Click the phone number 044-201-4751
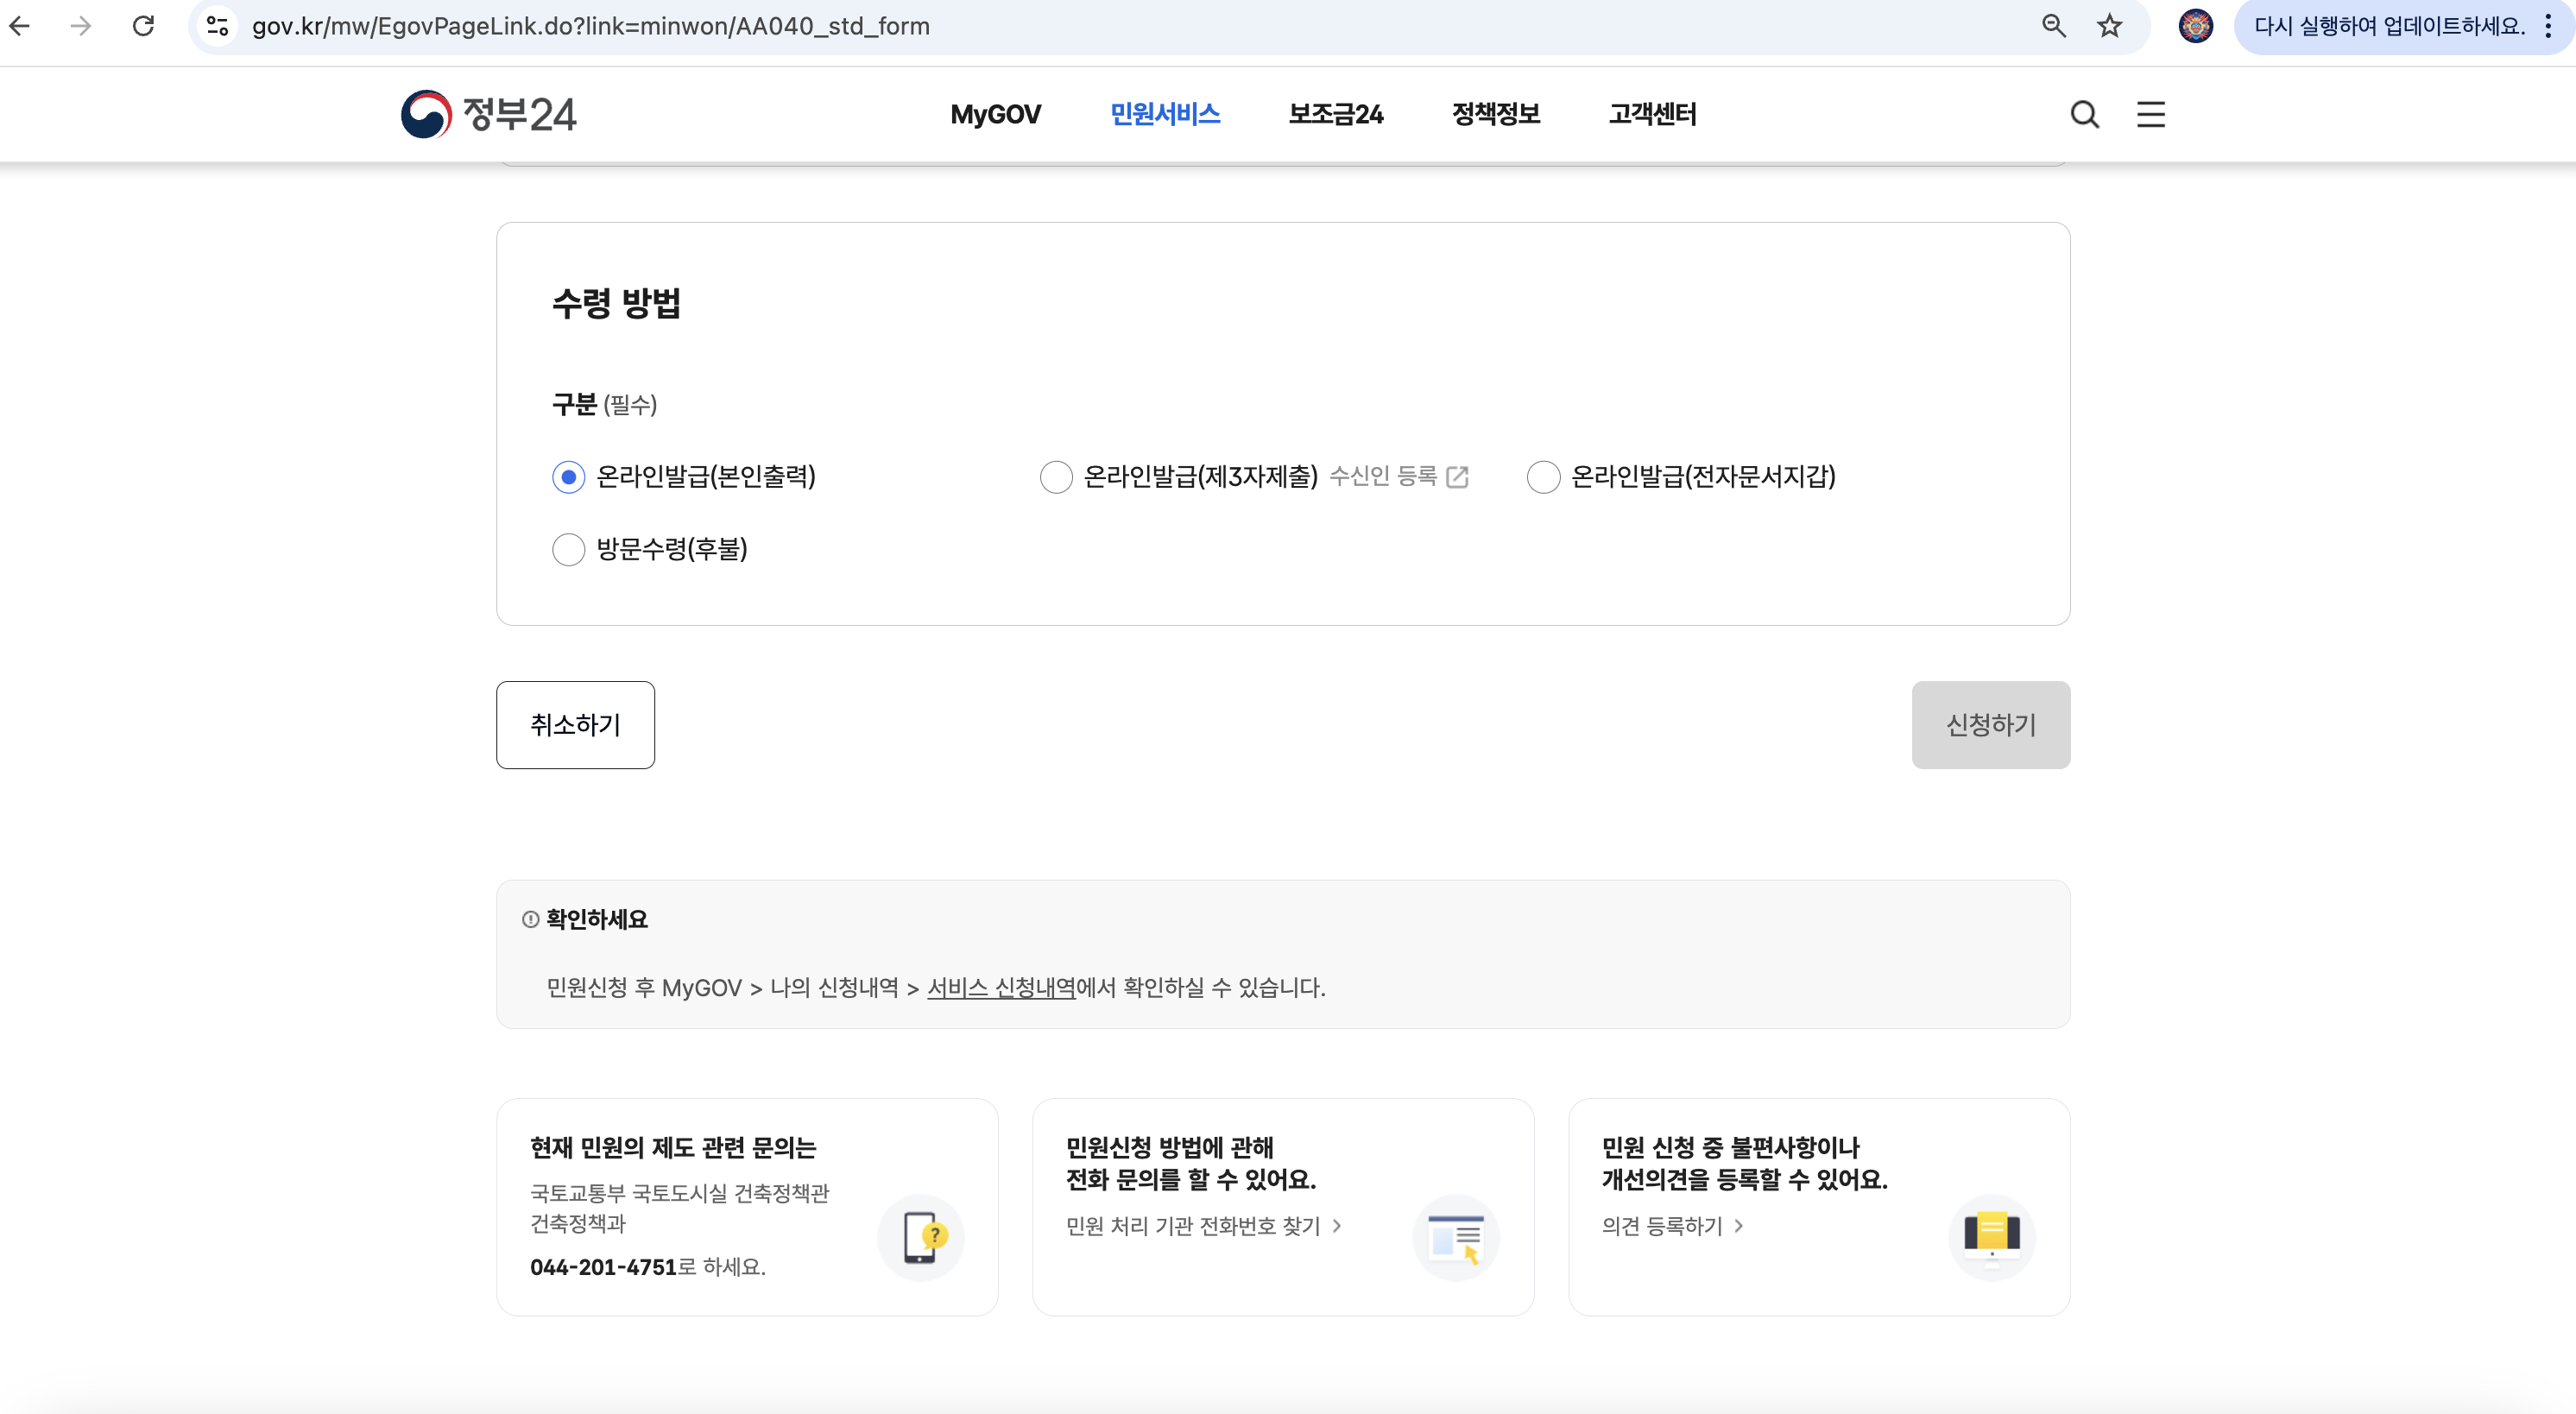The image size is (2576, 1414). (x=603, y=1267)
